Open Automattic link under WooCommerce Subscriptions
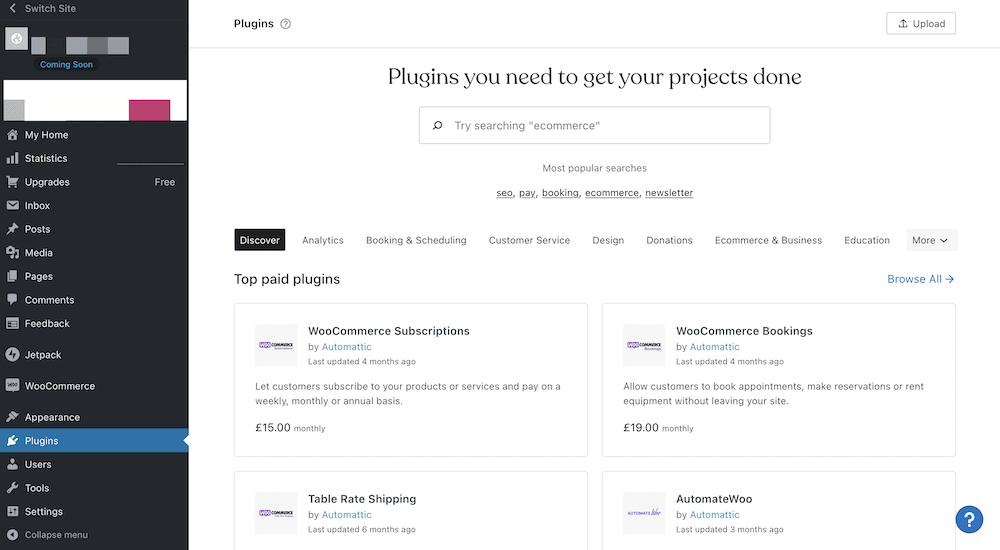This screenshot has height=550, width=1000. 346,346
